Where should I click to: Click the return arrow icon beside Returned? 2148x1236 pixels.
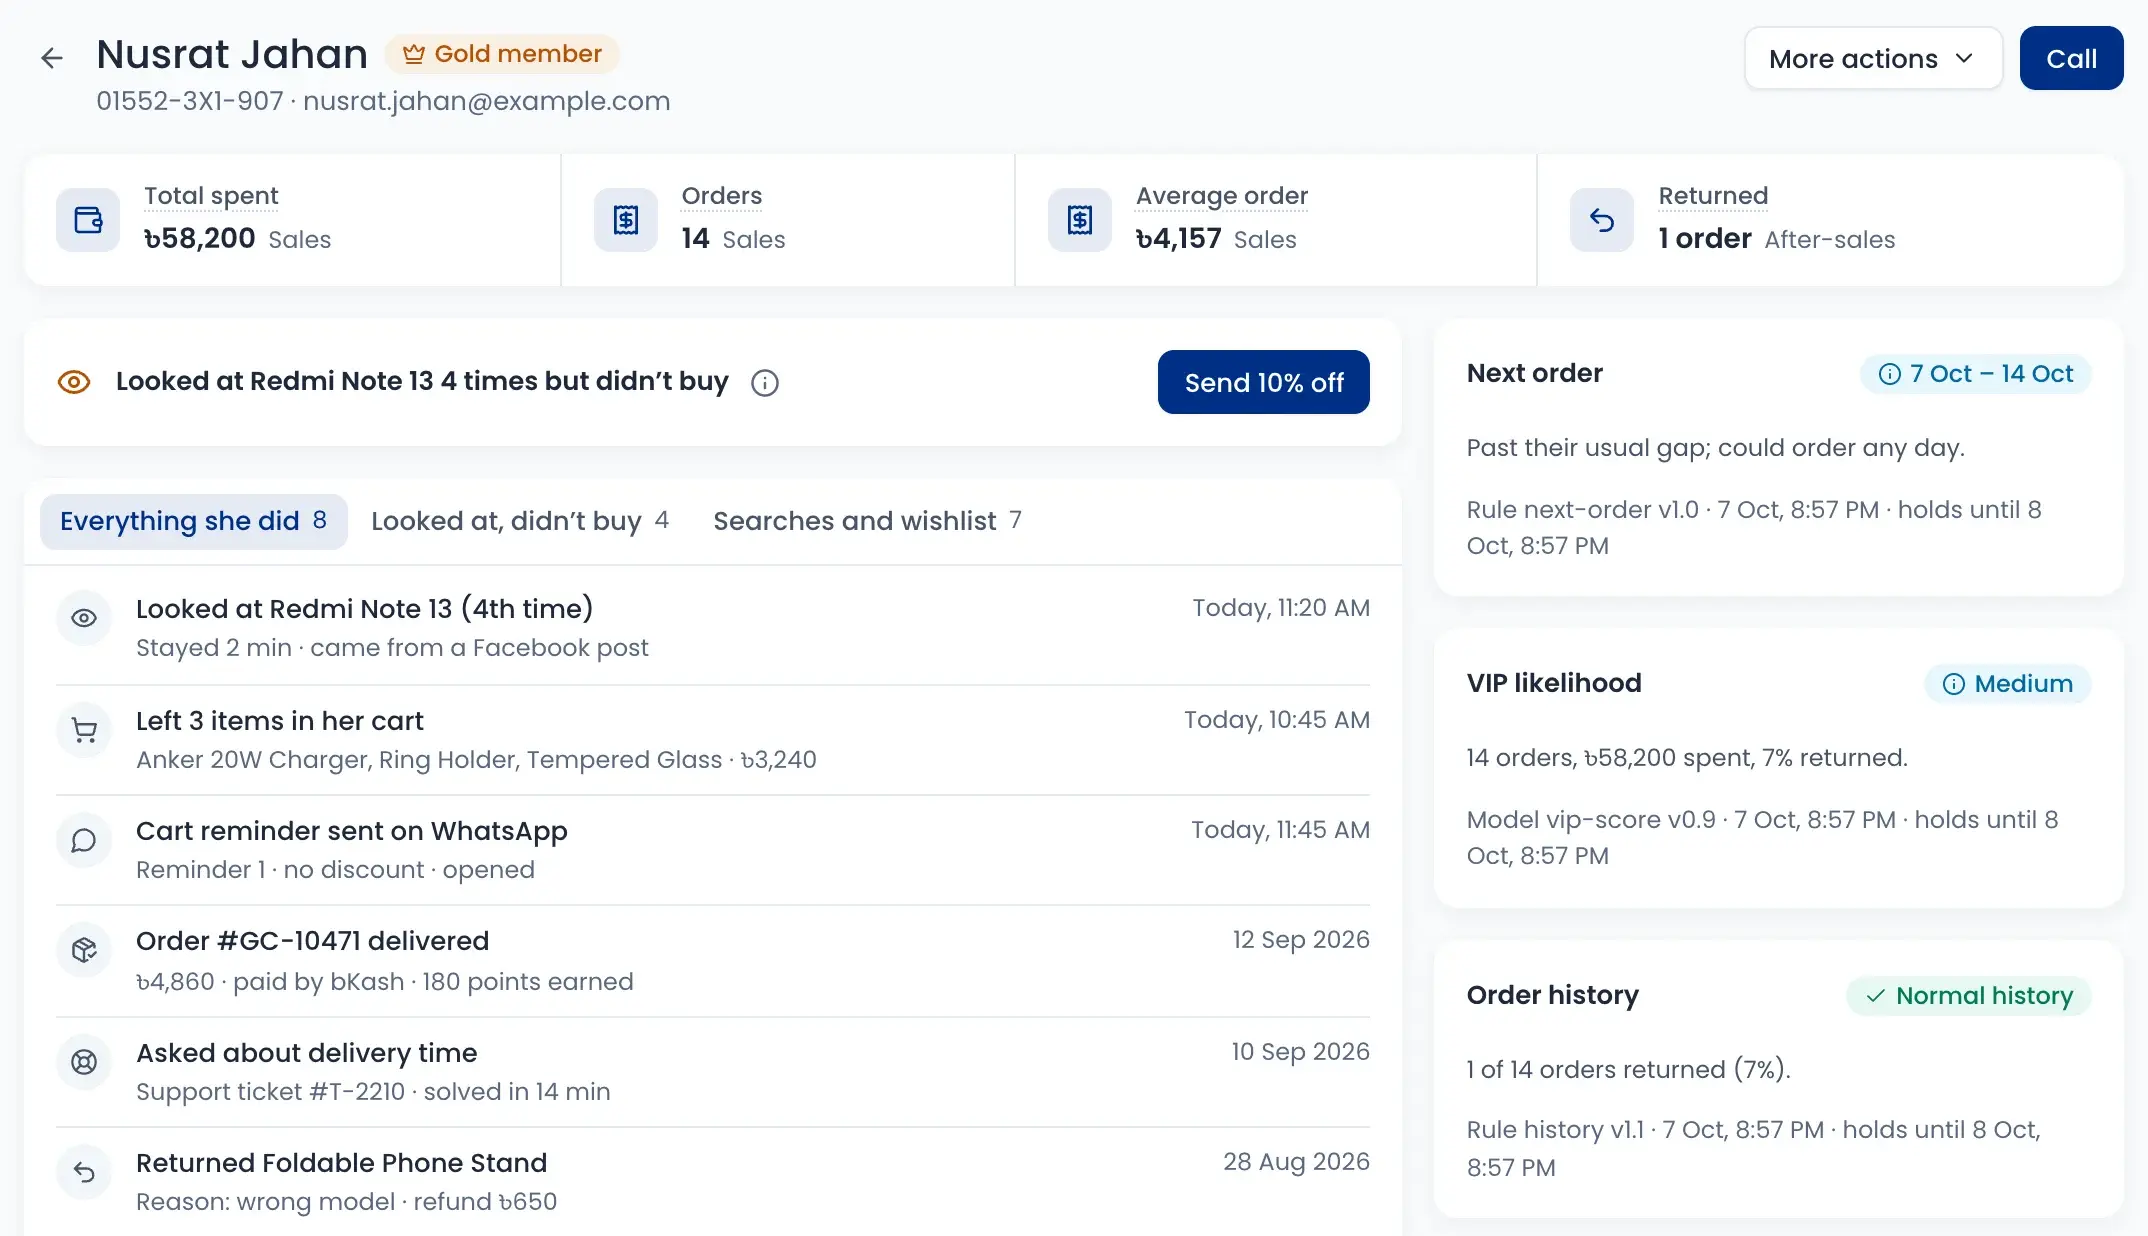coord(1602,220)
